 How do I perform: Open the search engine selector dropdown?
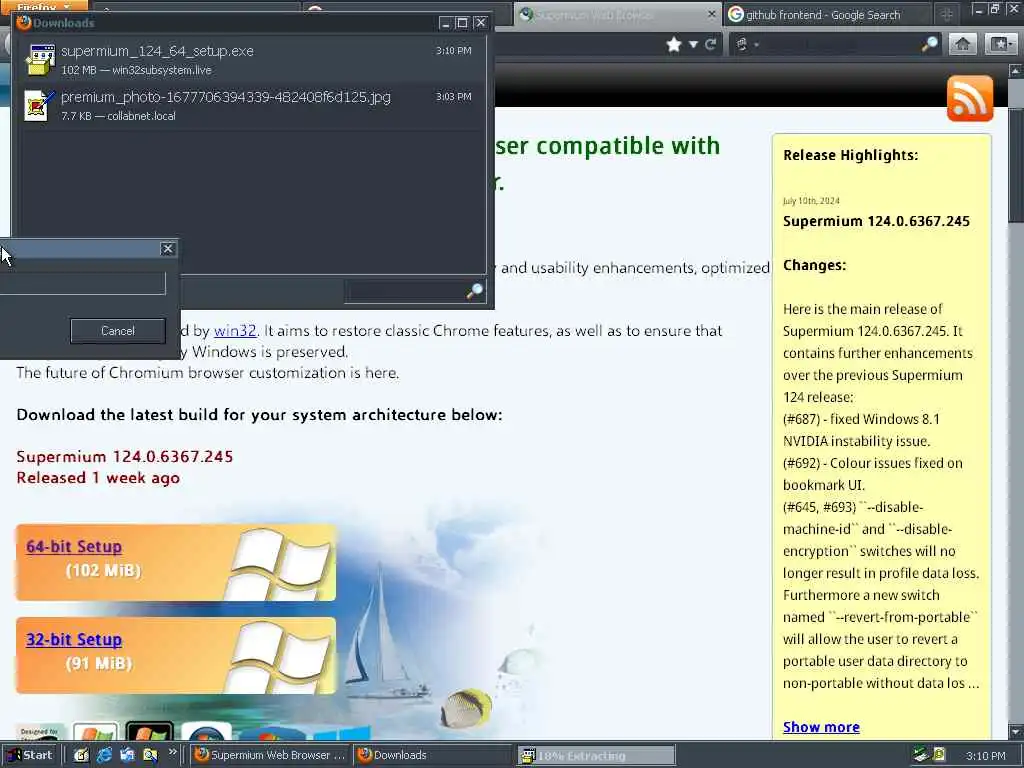click(x=746, y=44)
